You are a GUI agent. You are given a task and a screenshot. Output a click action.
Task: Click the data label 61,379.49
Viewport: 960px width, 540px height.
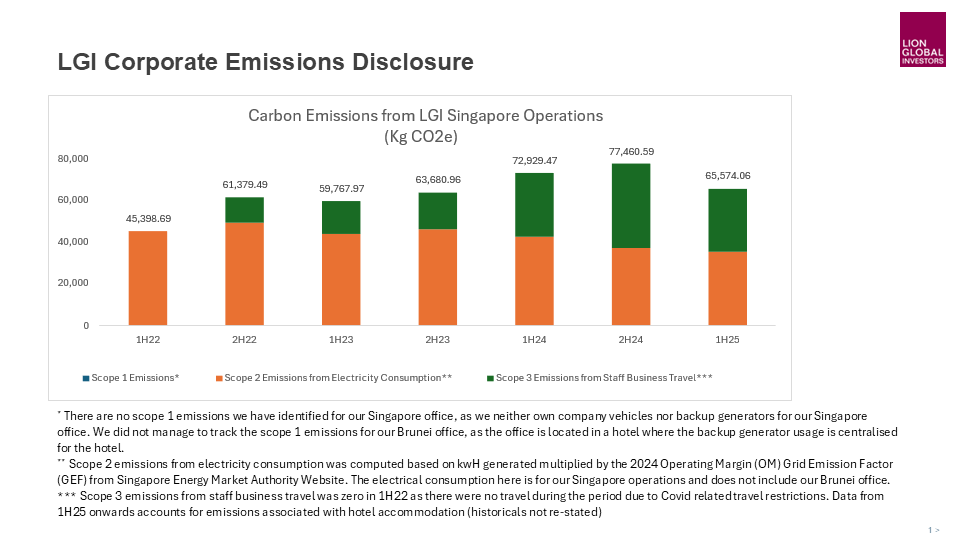tap(245, 184)
